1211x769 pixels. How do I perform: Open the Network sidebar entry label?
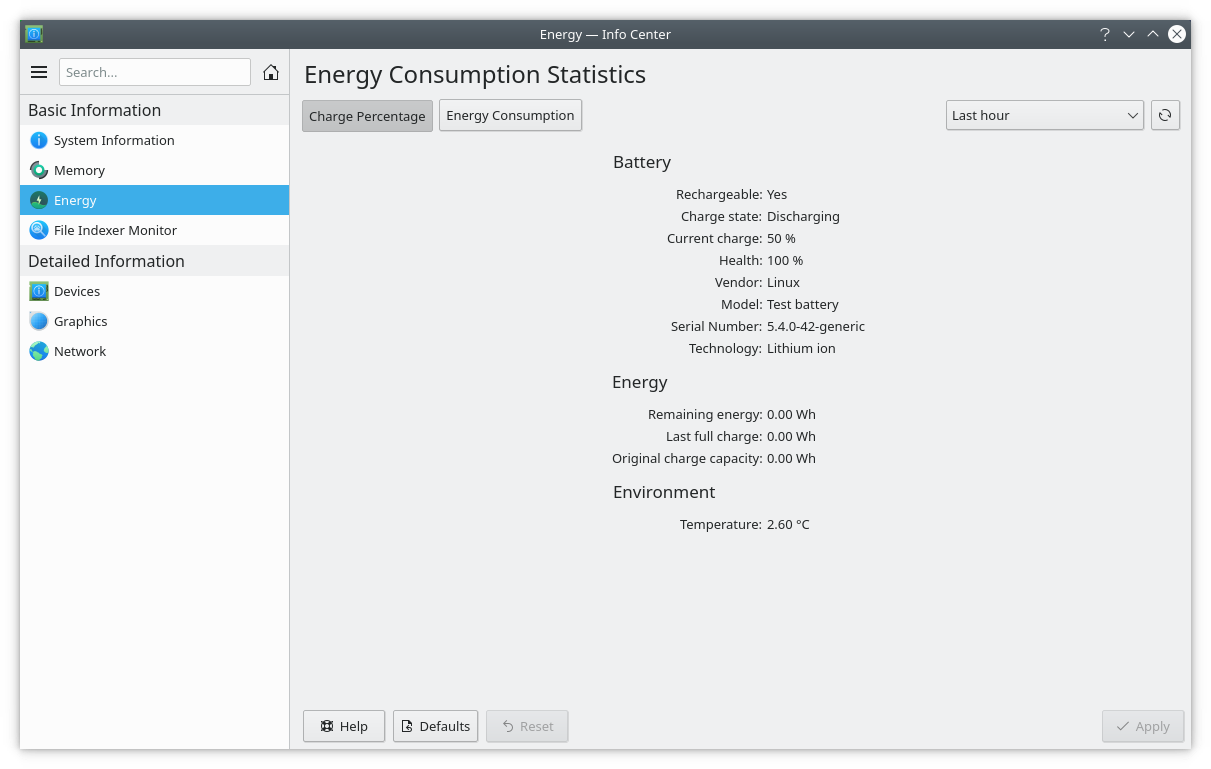coord(80,351)
